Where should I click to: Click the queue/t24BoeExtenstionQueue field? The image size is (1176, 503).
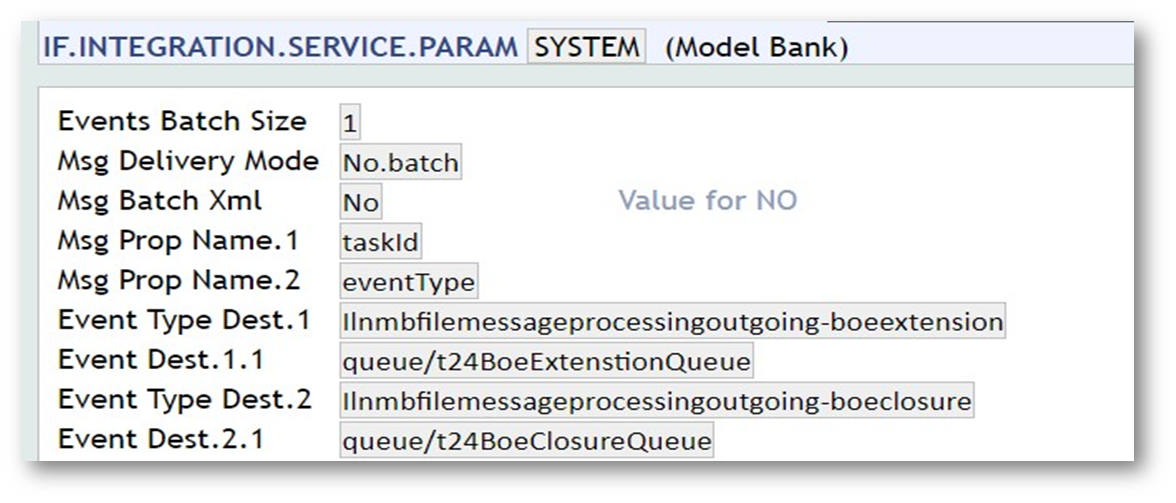point(546,362)
